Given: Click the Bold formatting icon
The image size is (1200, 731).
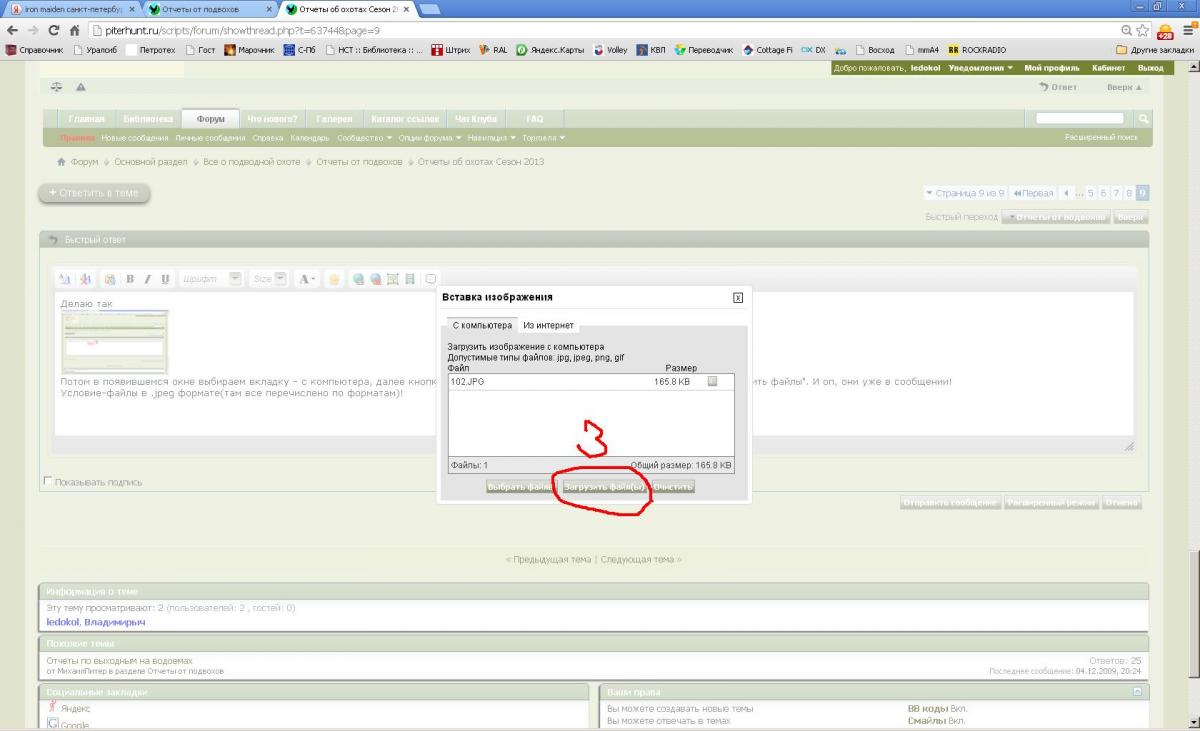Looking at the screenshot, I should [130, 279].
